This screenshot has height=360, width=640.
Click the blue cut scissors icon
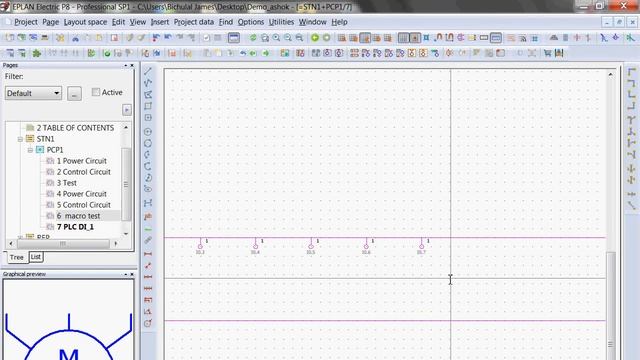76,38
